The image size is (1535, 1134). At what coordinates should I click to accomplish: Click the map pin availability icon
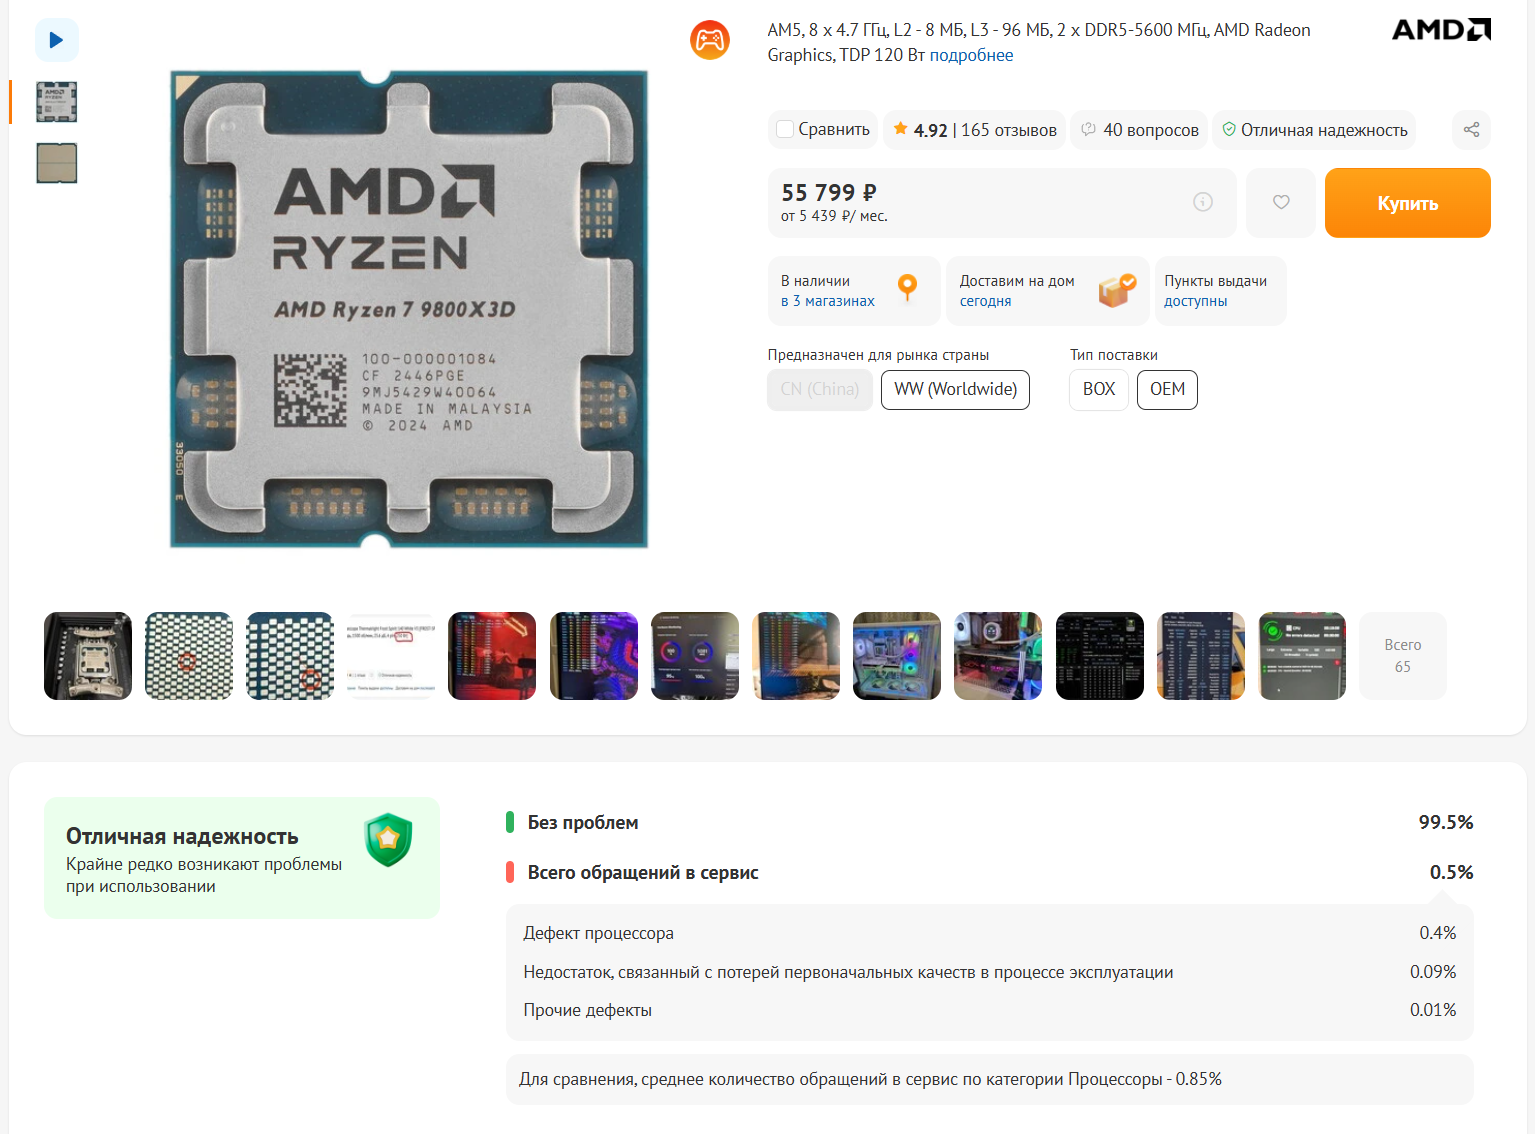click(907, 288)
